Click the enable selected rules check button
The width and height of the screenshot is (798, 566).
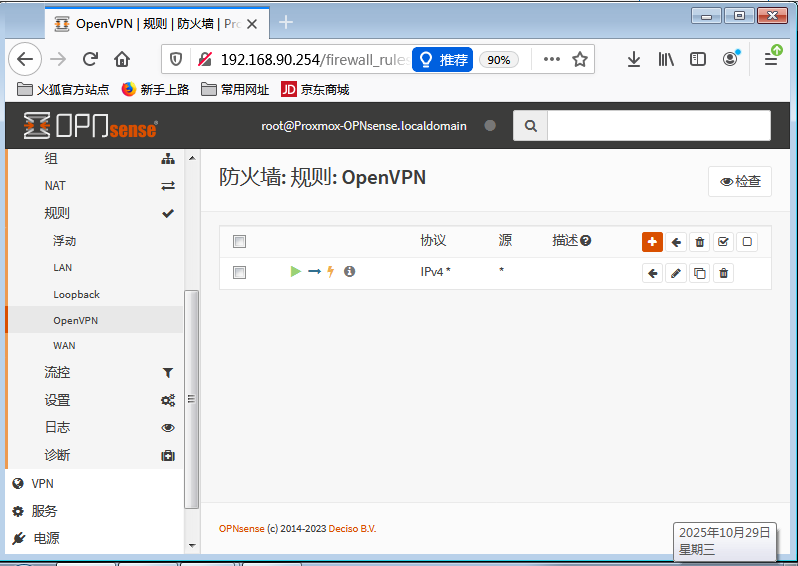pyautogui.click(x=723, y=242)
